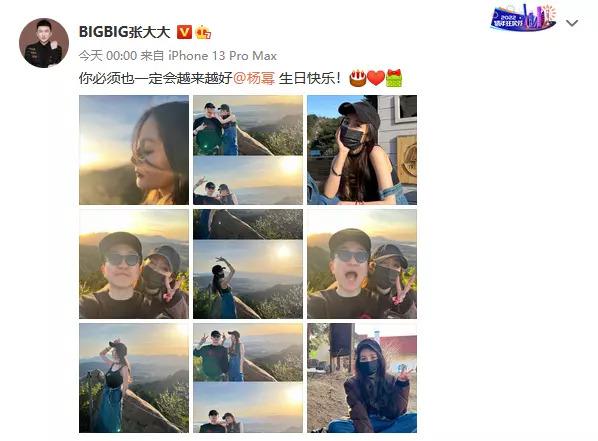
Task: Click the red heart emoji
Action: (376, 78)
